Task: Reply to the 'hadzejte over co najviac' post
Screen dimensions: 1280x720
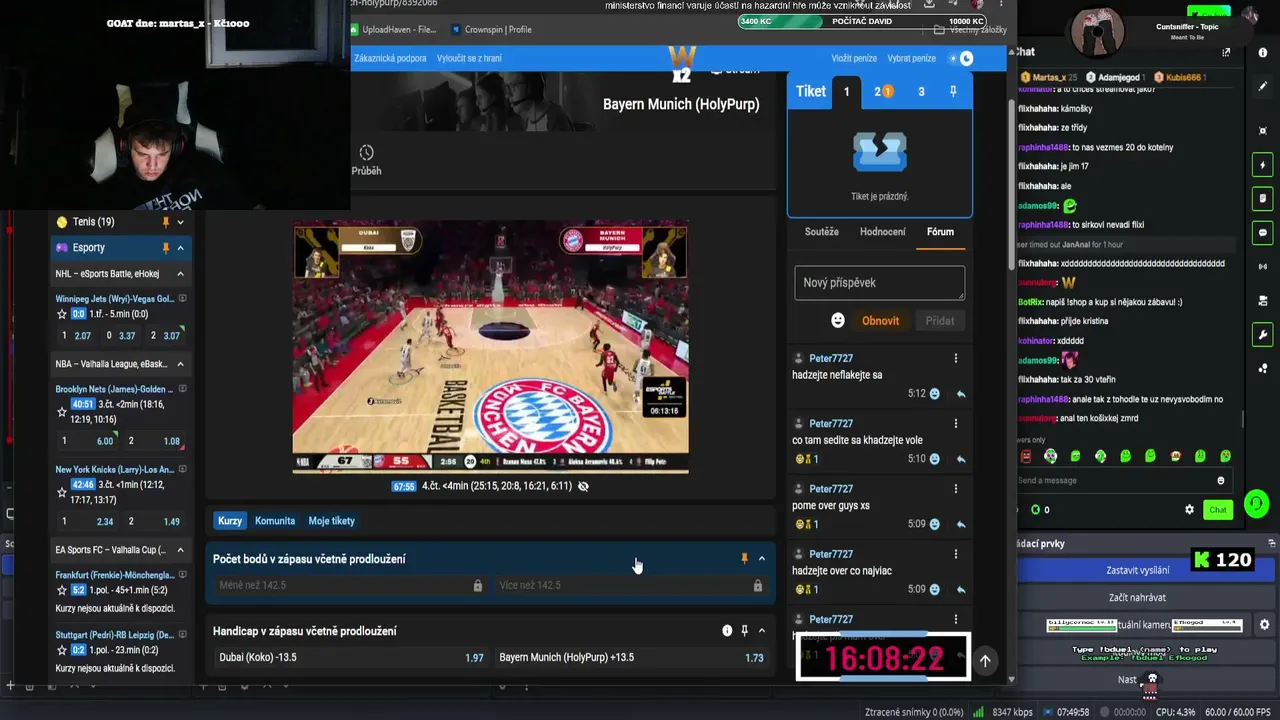Action: coord(961,589)
